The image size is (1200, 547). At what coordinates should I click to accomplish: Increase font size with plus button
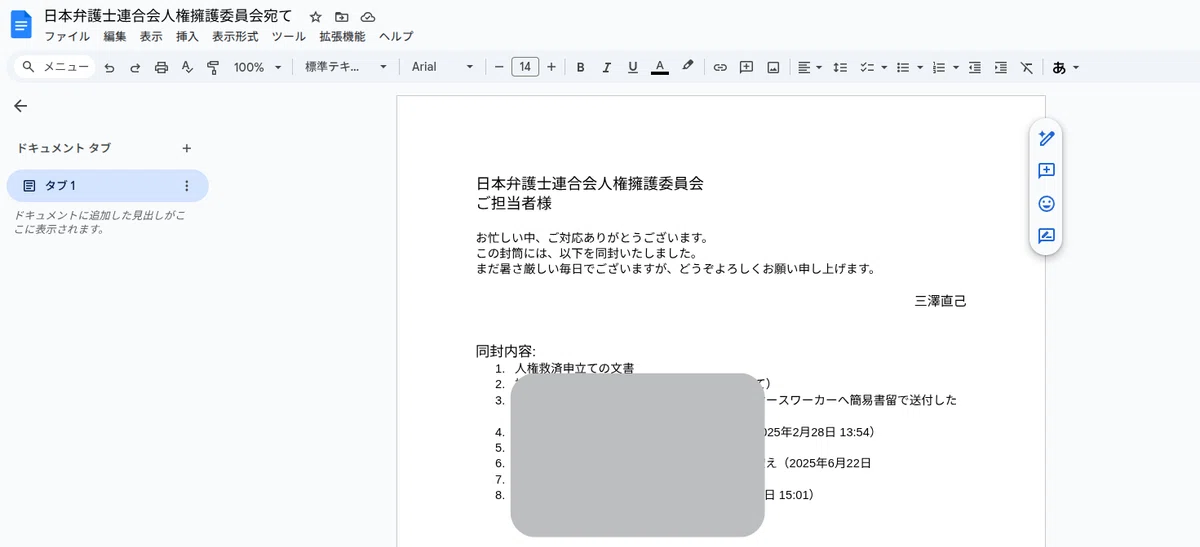[551, 67]
